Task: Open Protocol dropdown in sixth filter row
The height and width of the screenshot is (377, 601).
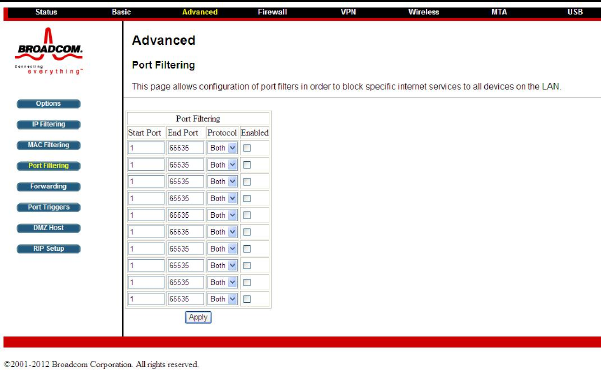Action: pyautogui.click(x=222, y=232)
